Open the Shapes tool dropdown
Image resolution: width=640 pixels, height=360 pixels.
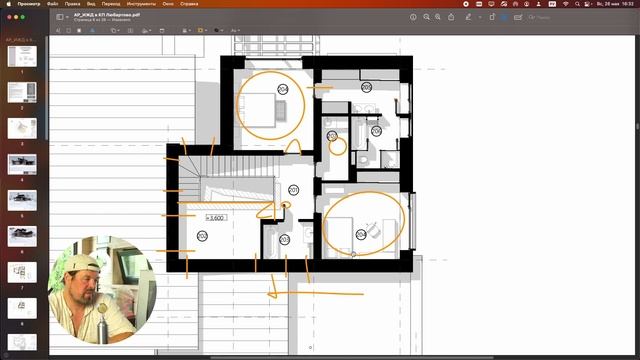(115, 30)
